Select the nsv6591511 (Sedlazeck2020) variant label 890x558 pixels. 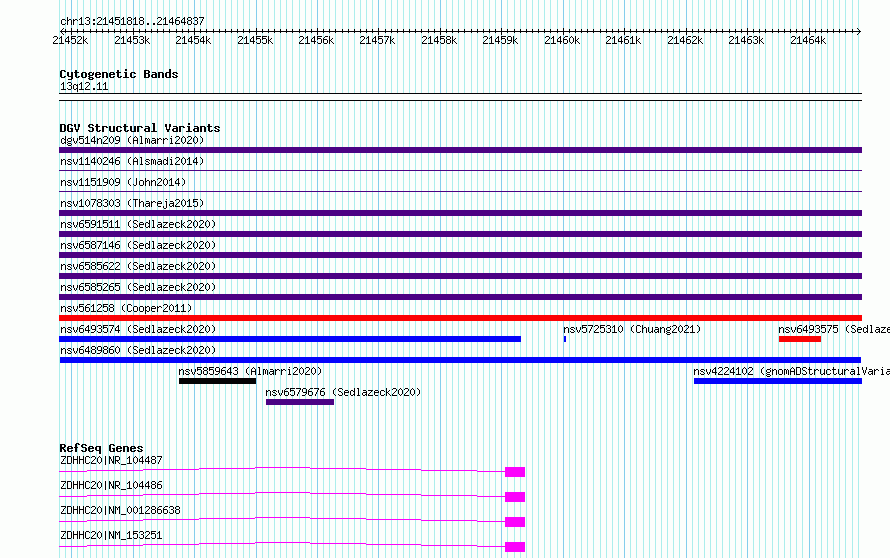[138, 224]
